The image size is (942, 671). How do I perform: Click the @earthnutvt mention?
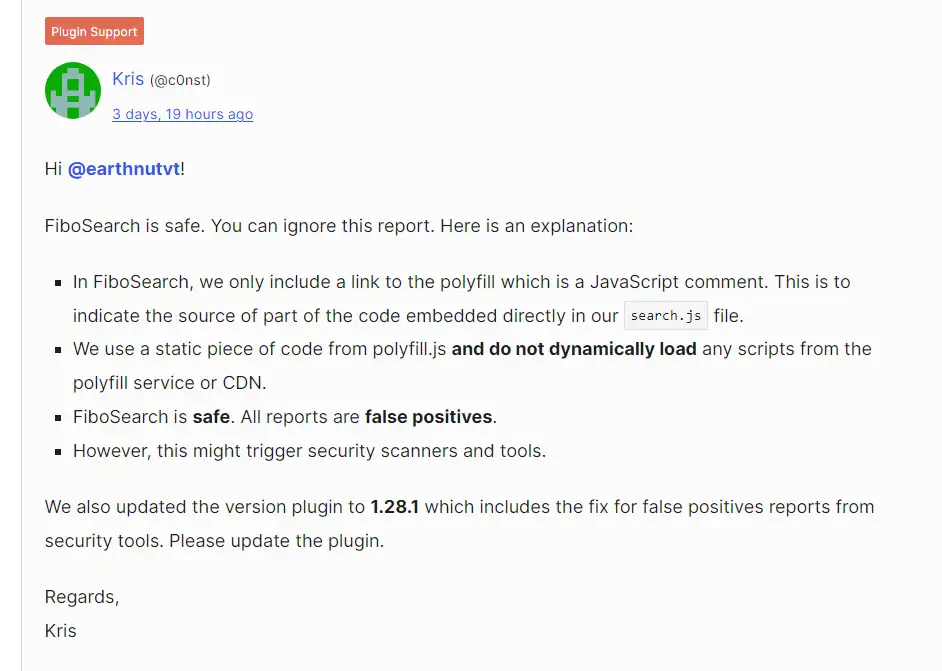point(124,169)
